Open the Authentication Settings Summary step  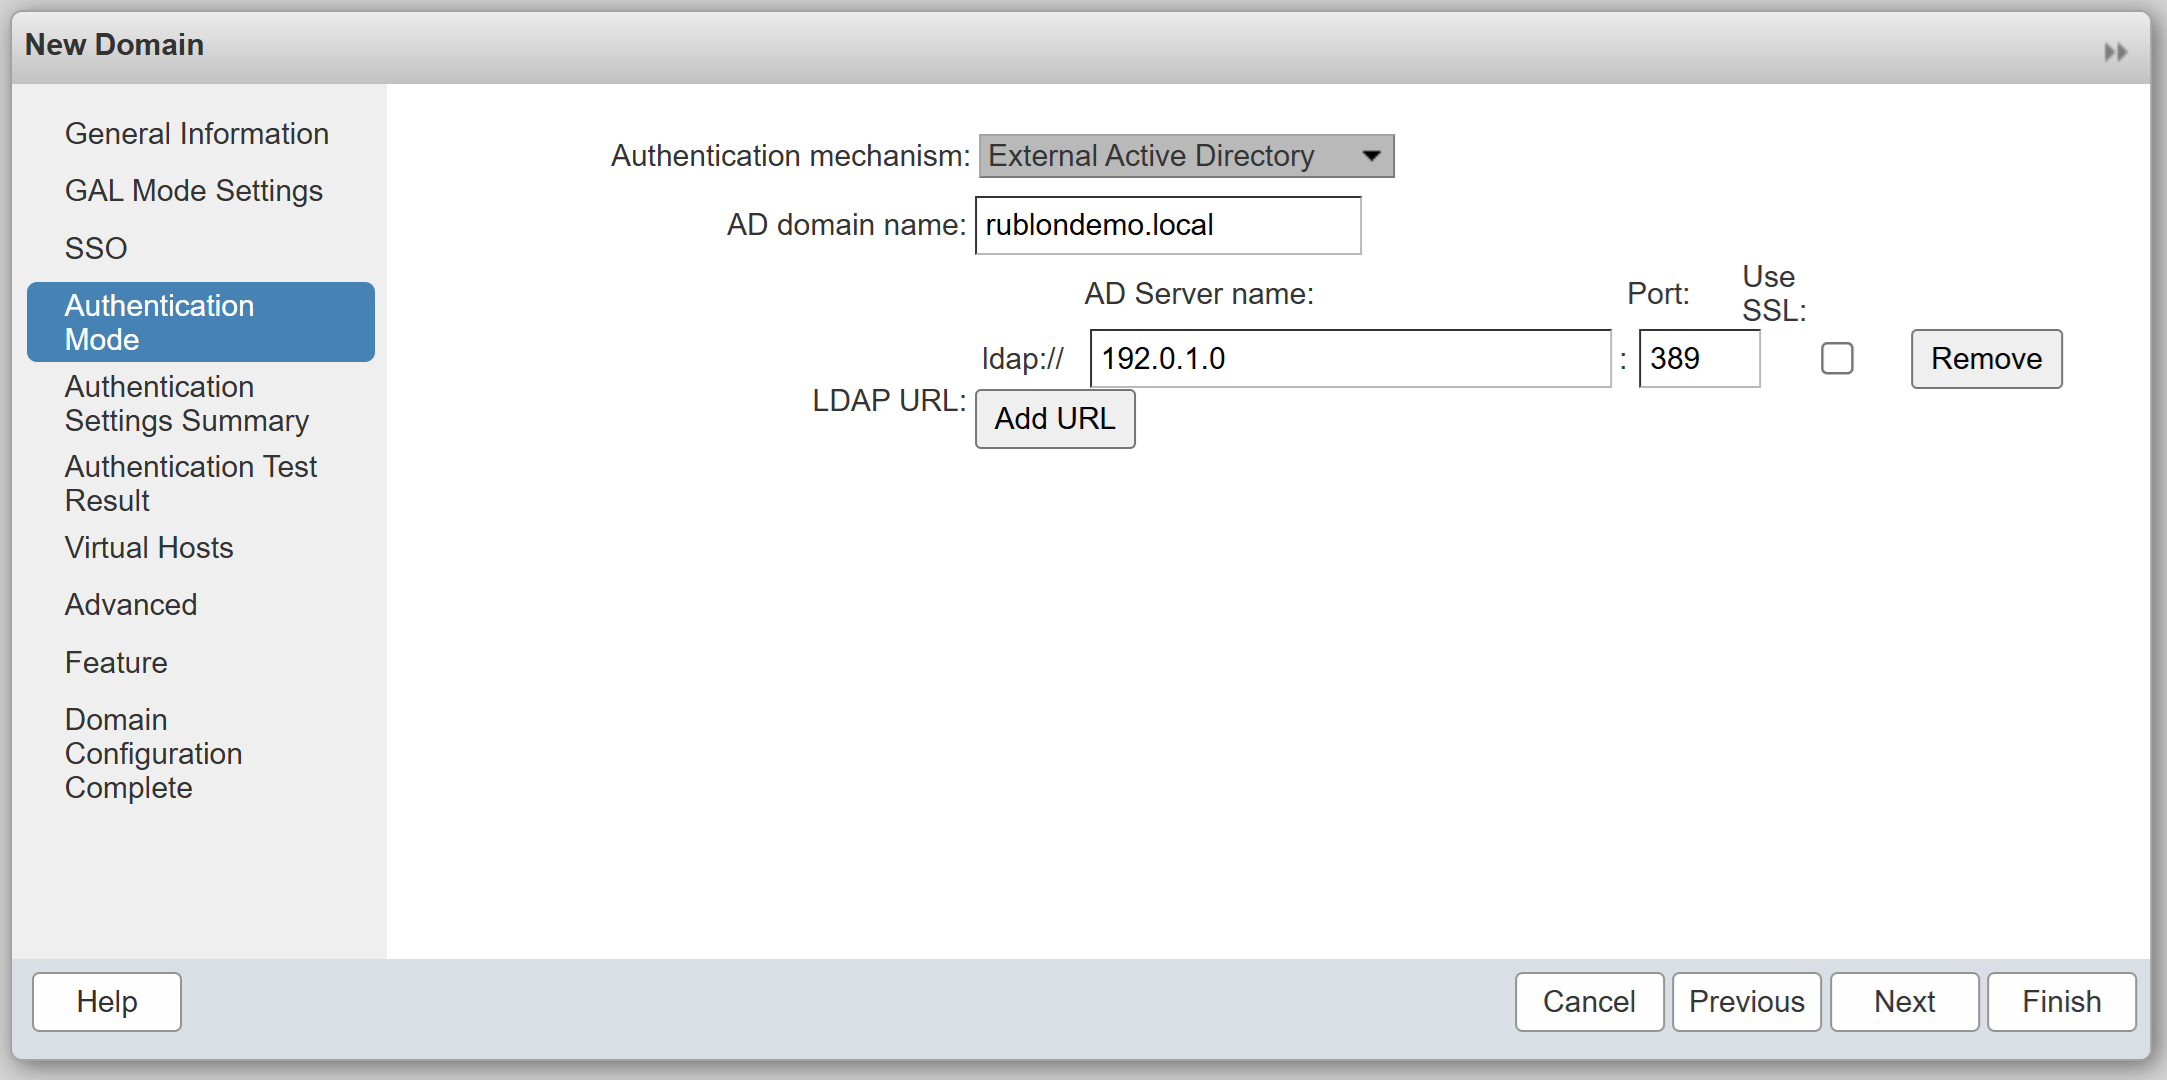pyautogui.click(x=186, y=404)
